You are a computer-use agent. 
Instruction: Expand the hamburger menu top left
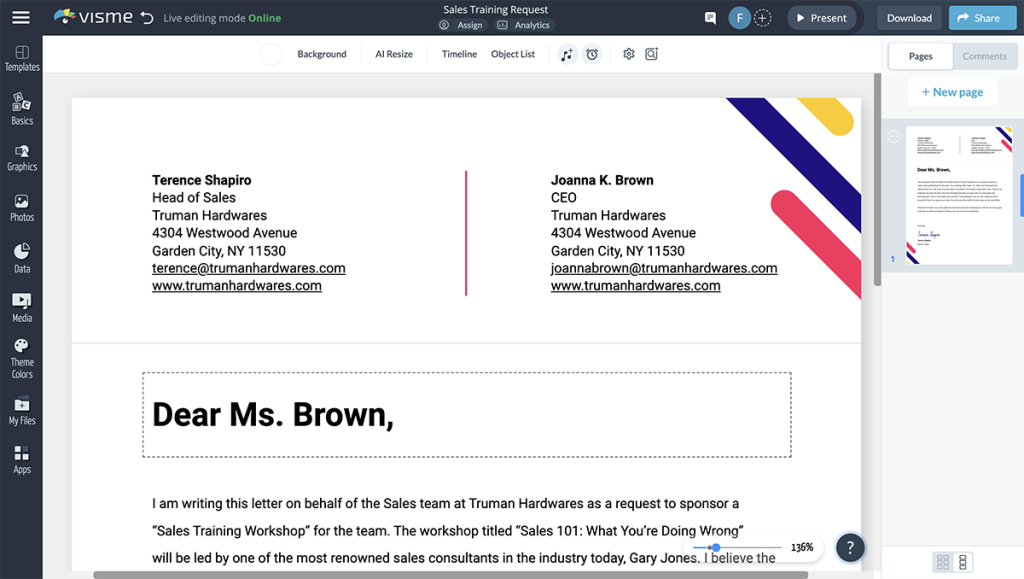pyautogui.click(x=20, y=16)
